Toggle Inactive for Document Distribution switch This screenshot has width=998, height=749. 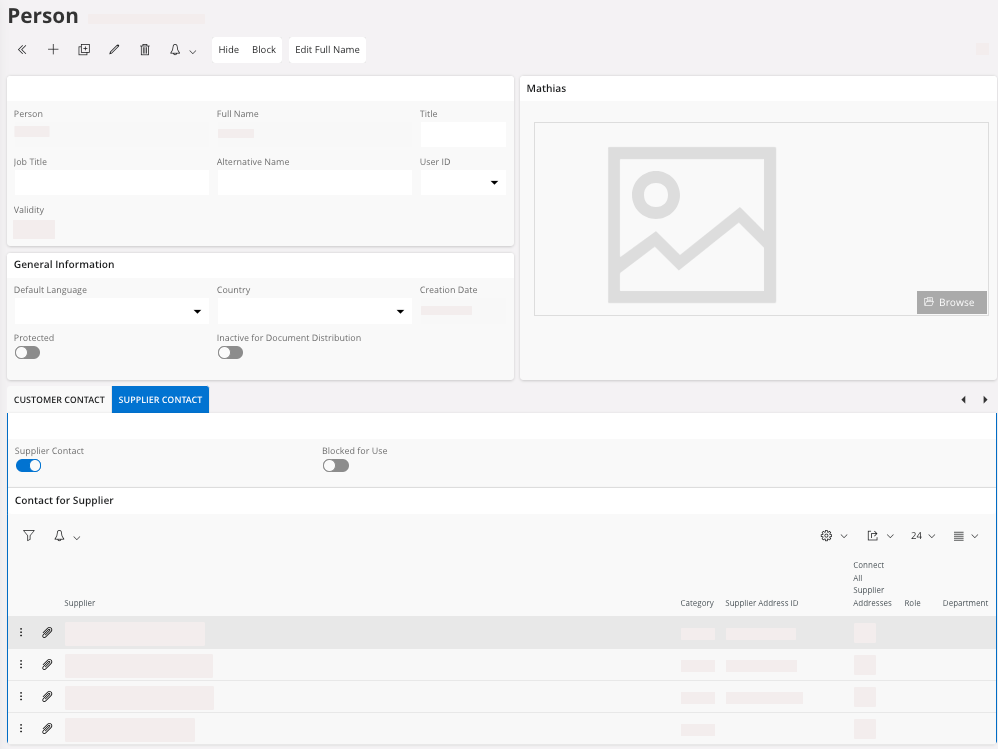(x=230, y=353)
